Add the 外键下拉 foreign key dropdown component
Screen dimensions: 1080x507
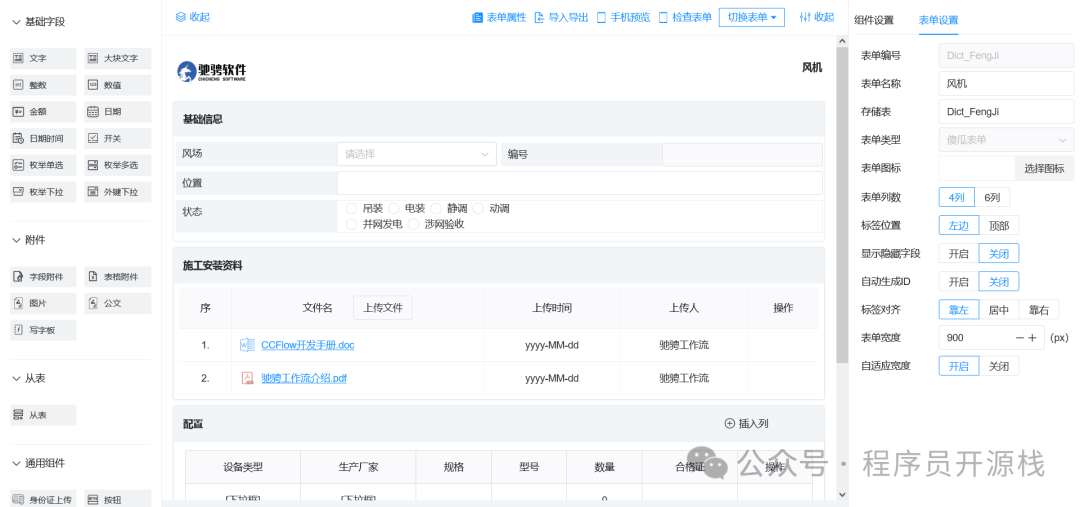[117, 192]
